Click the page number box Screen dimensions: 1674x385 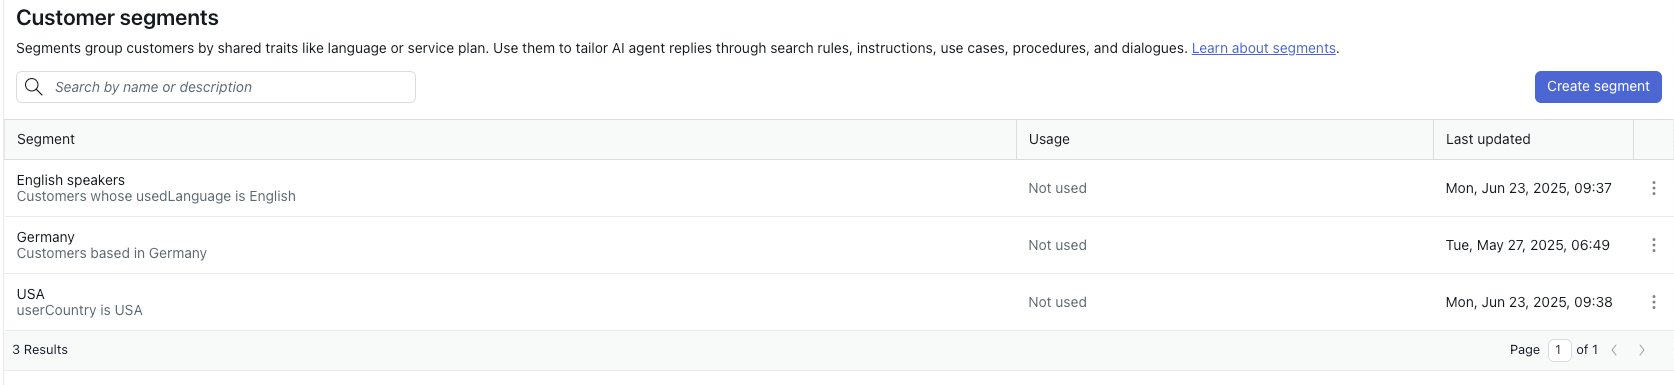click(1559, 350)
